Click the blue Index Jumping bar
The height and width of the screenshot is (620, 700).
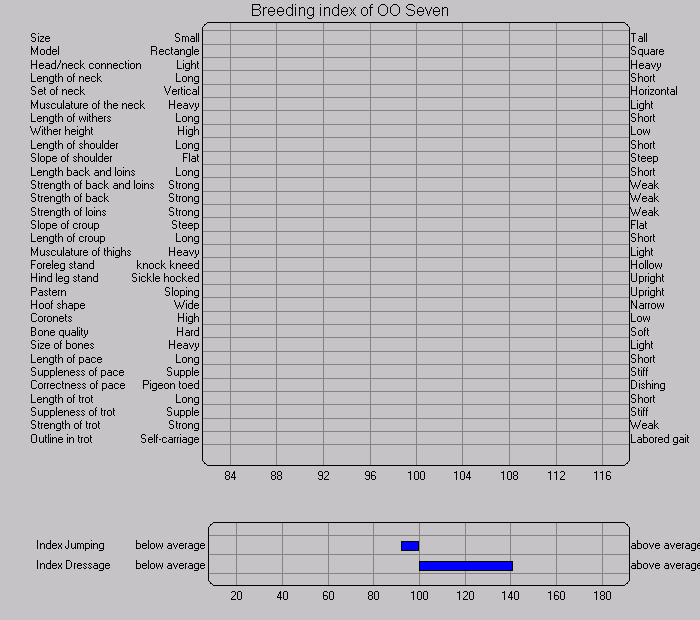(x=410, y=546)
